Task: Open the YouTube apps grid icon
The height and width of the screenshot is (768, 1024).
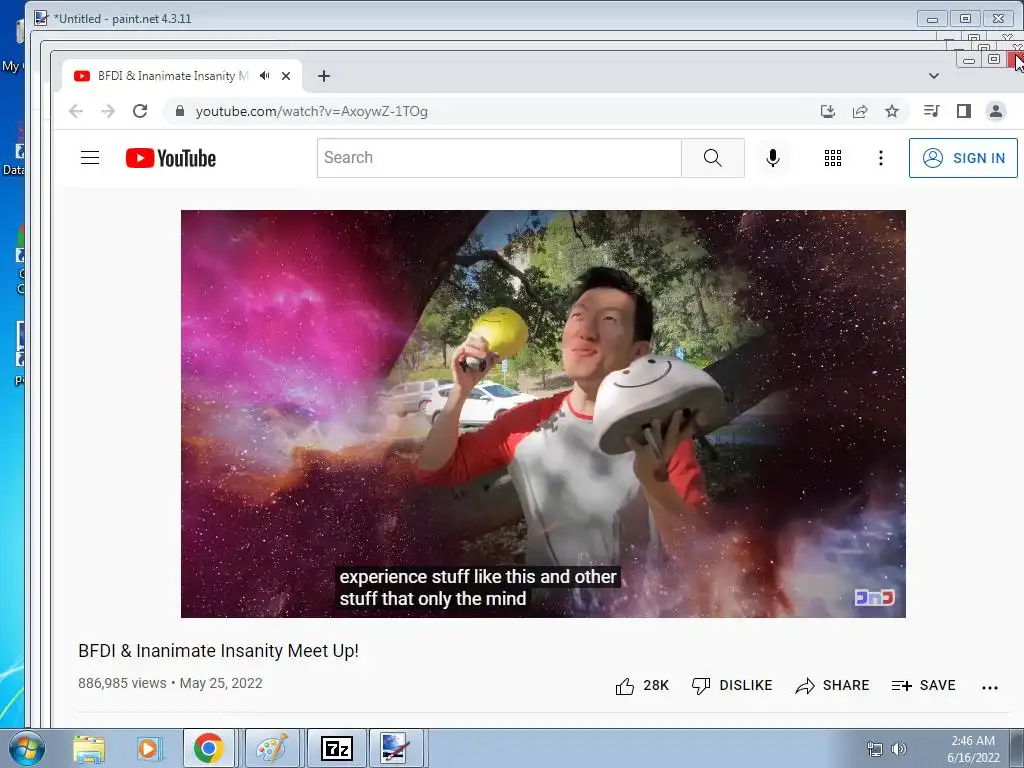Action: 833,158
